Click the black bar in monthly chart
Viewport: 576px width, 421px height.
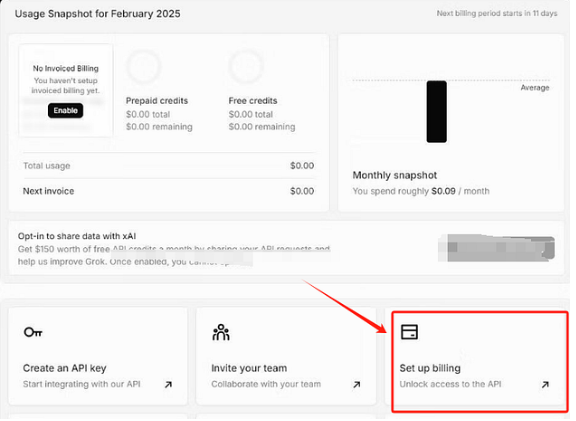pos(436,112)
